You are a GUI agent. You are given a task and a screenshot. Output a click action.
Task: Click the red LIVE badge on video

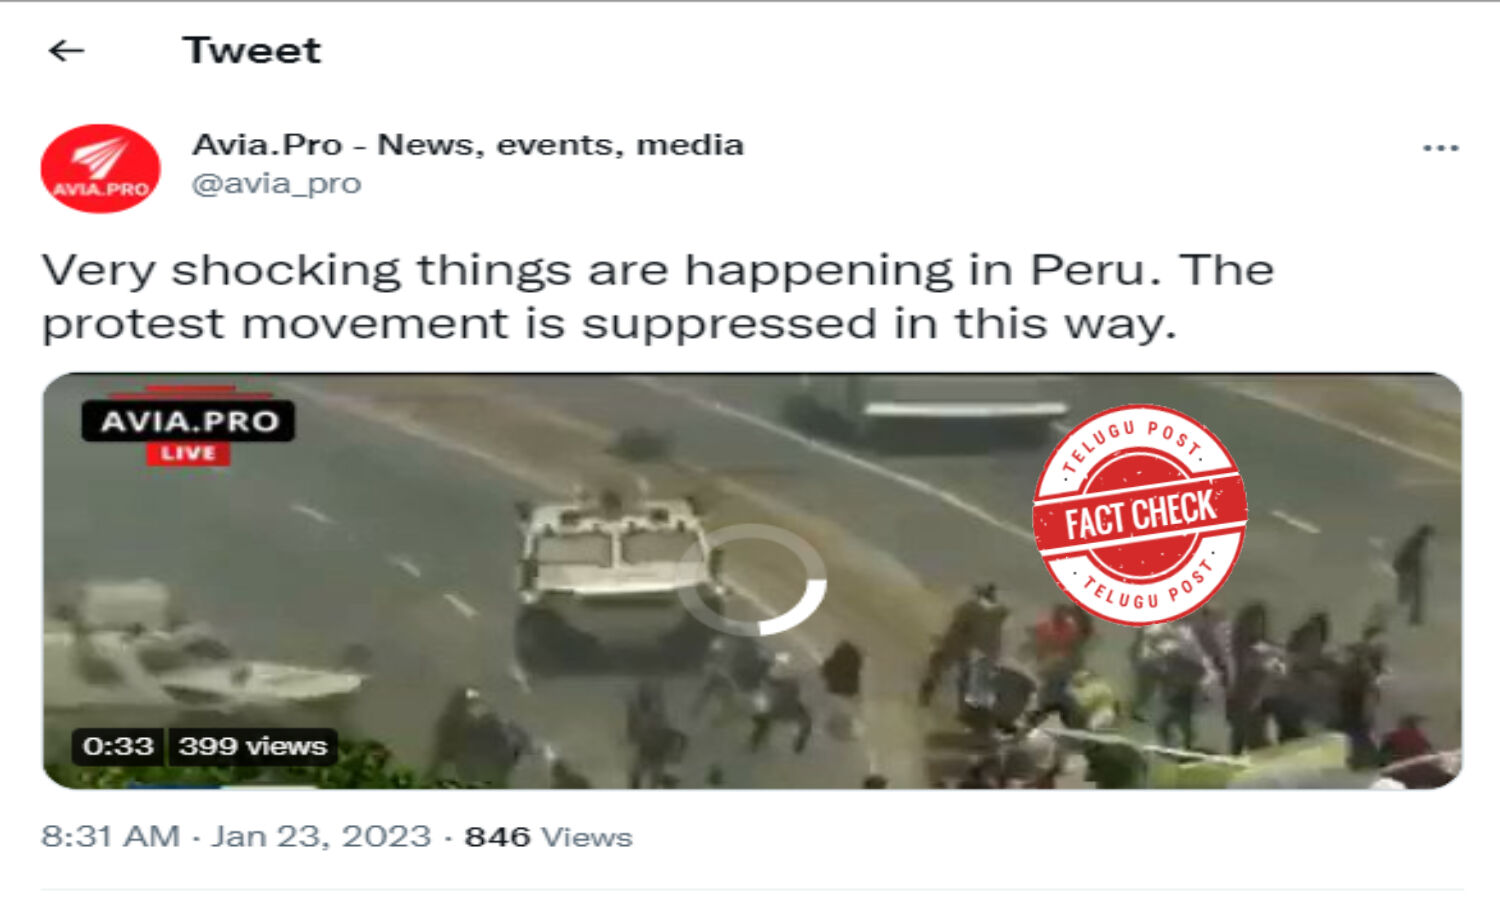189,453
